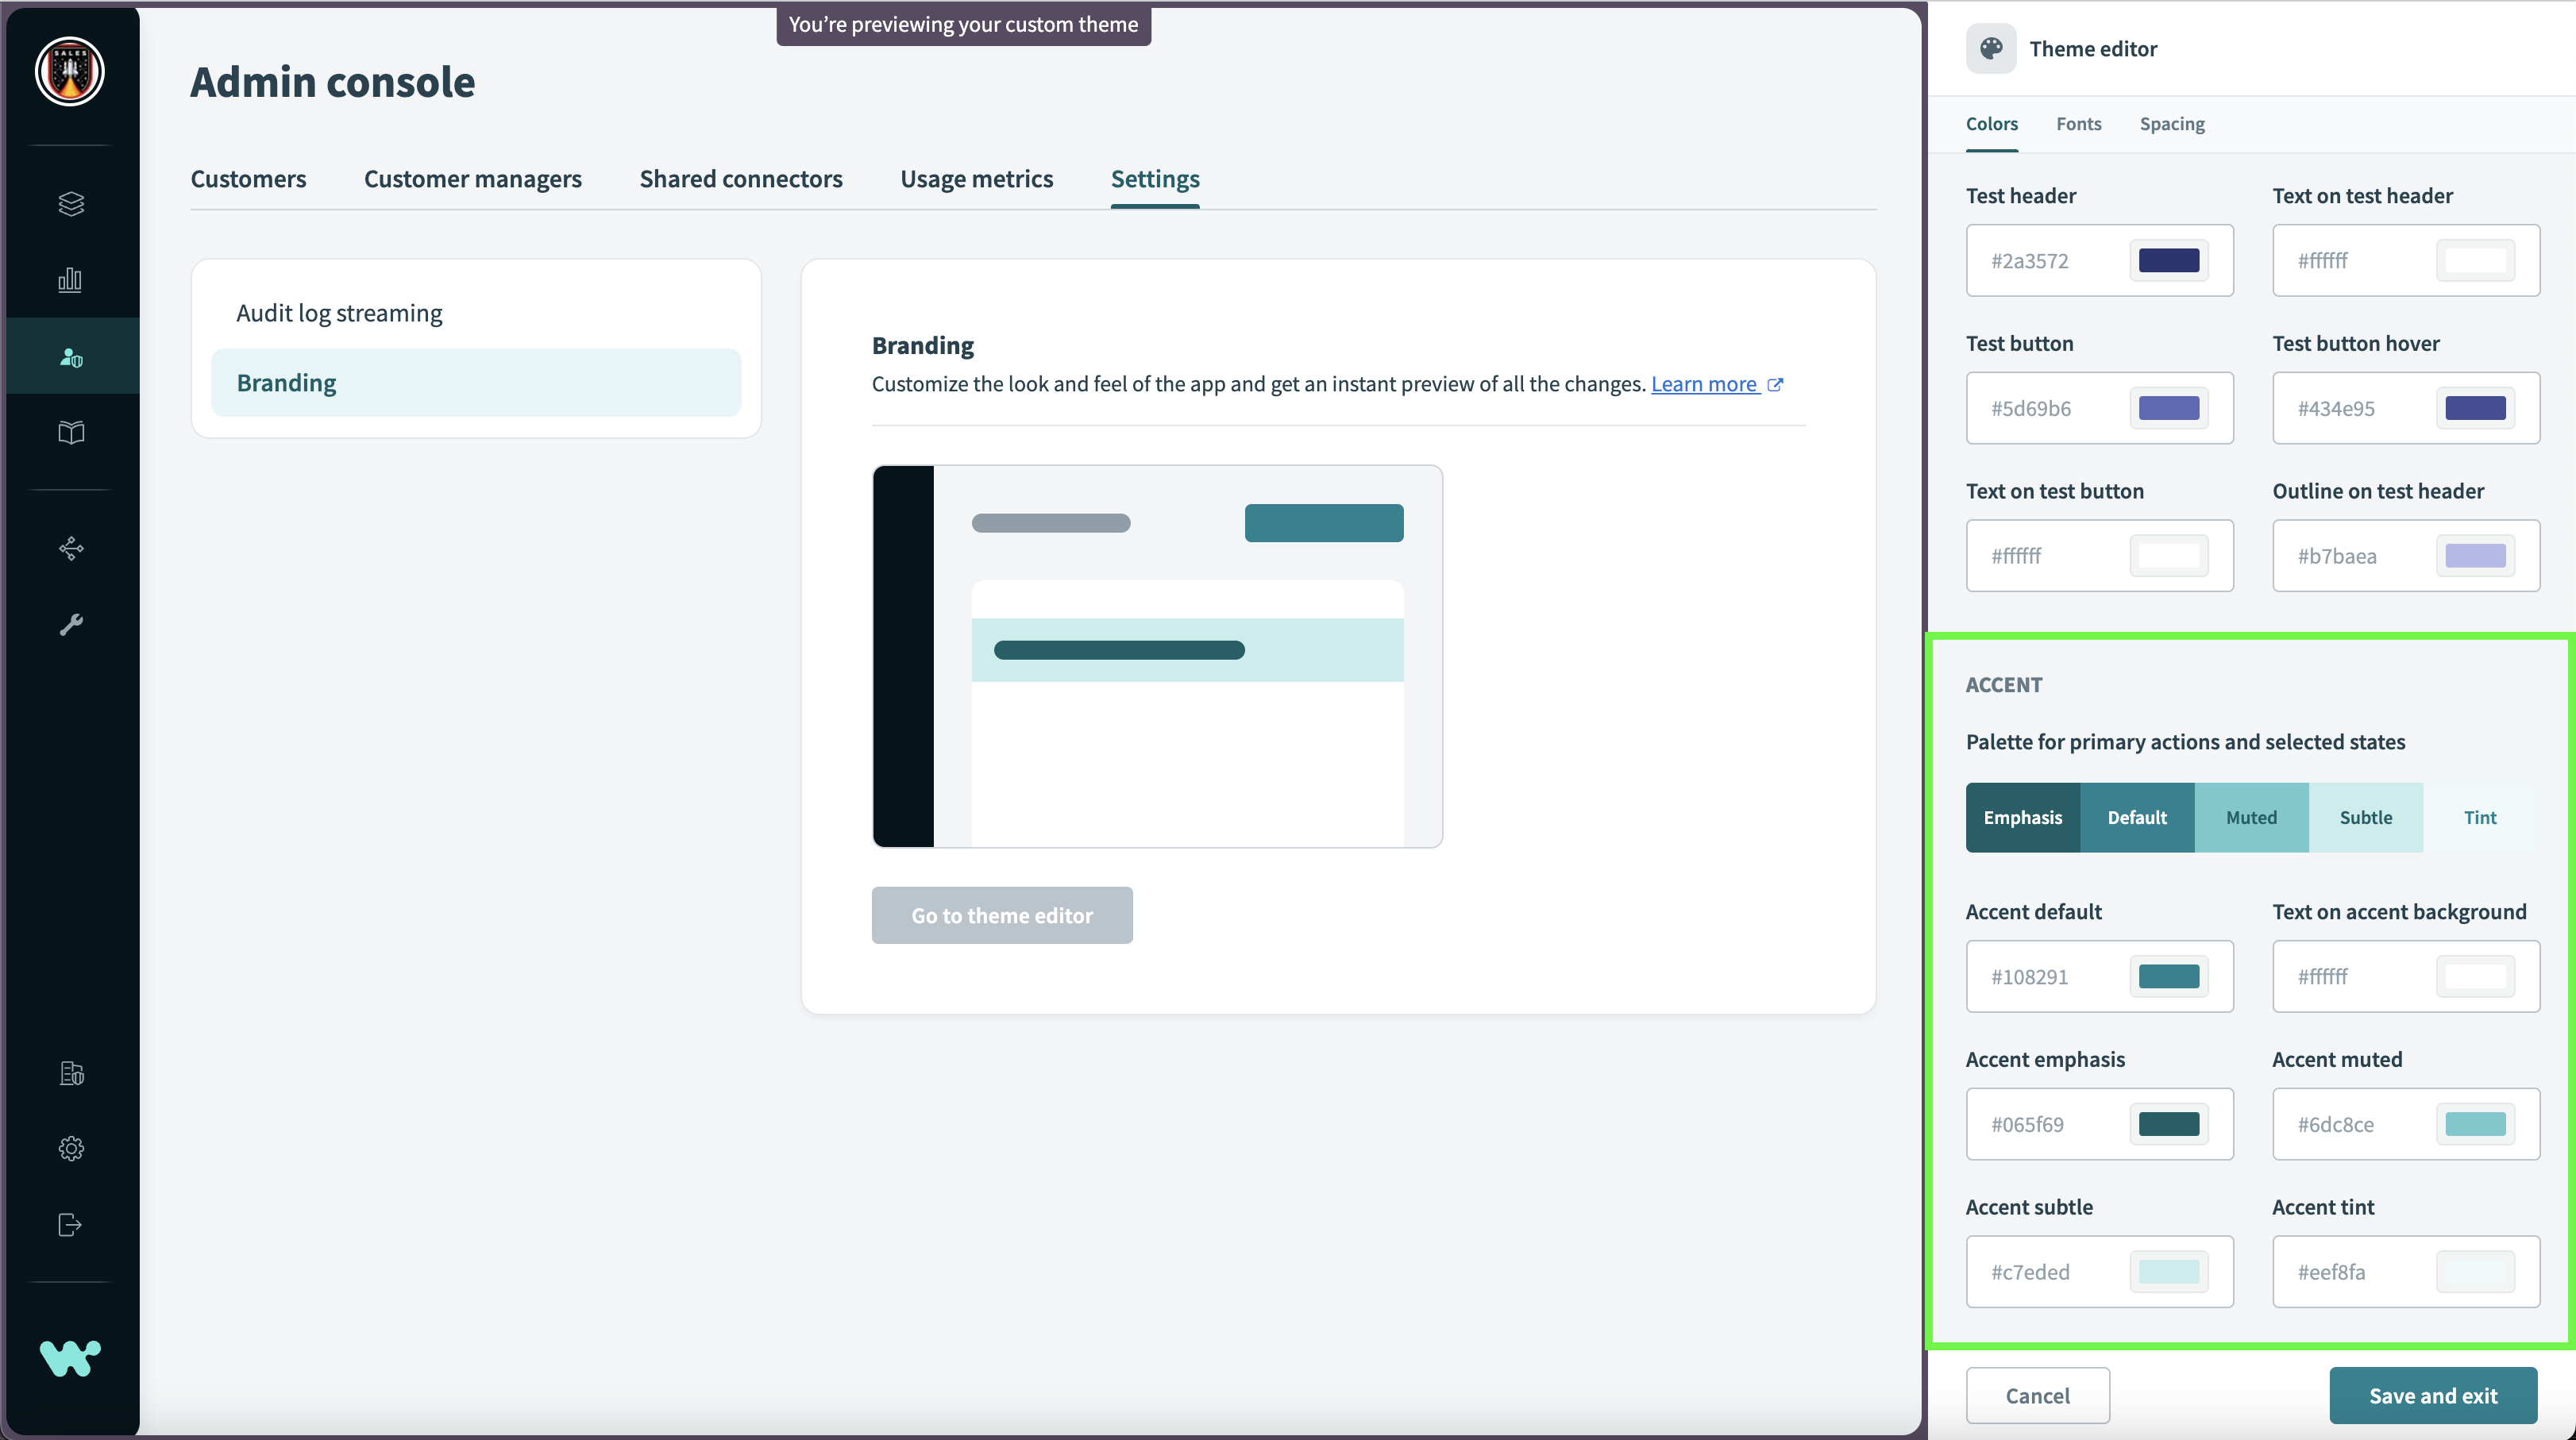Click the Cancel button in the theme editor

pos(2037,1395)
